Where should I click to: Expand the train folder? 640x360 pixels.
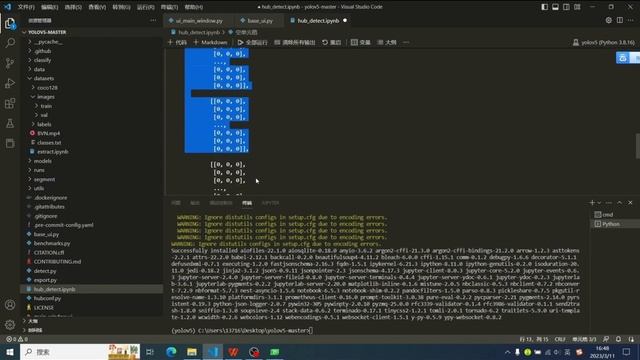click(x=46, y=106)
